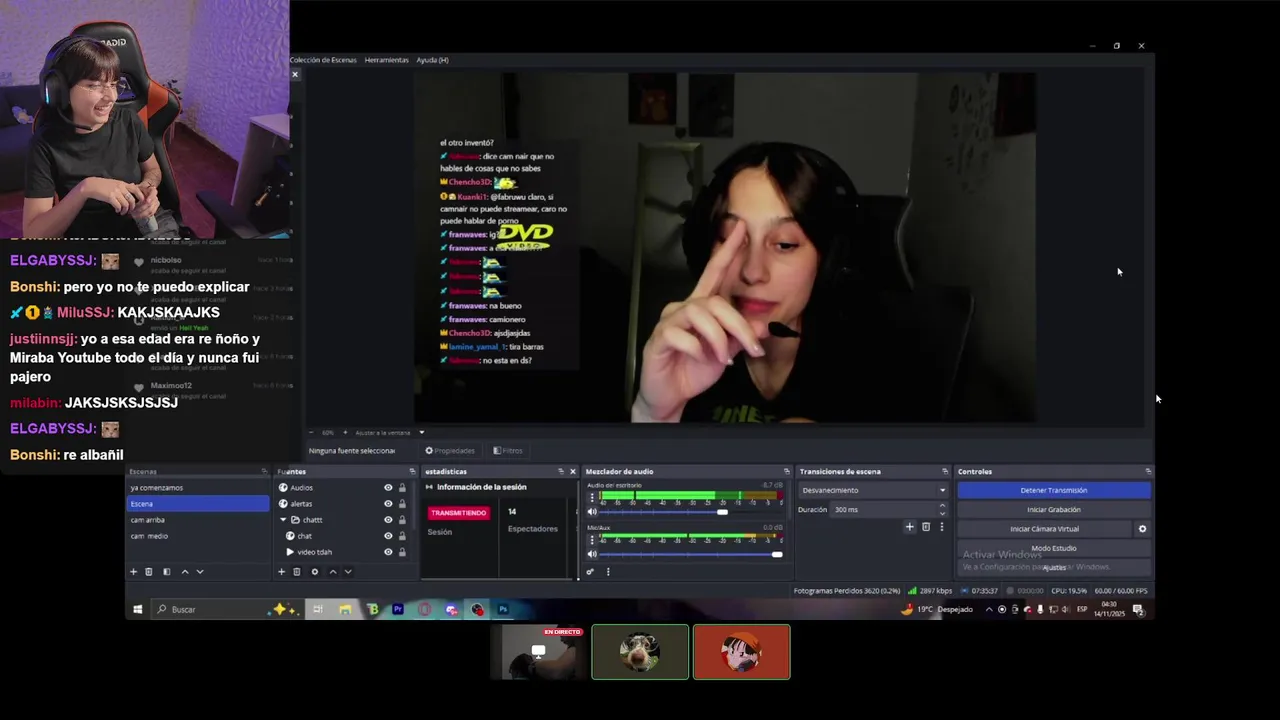Open Windows Start menu
Screen dimensions: 1280x720
click(138, 609)
